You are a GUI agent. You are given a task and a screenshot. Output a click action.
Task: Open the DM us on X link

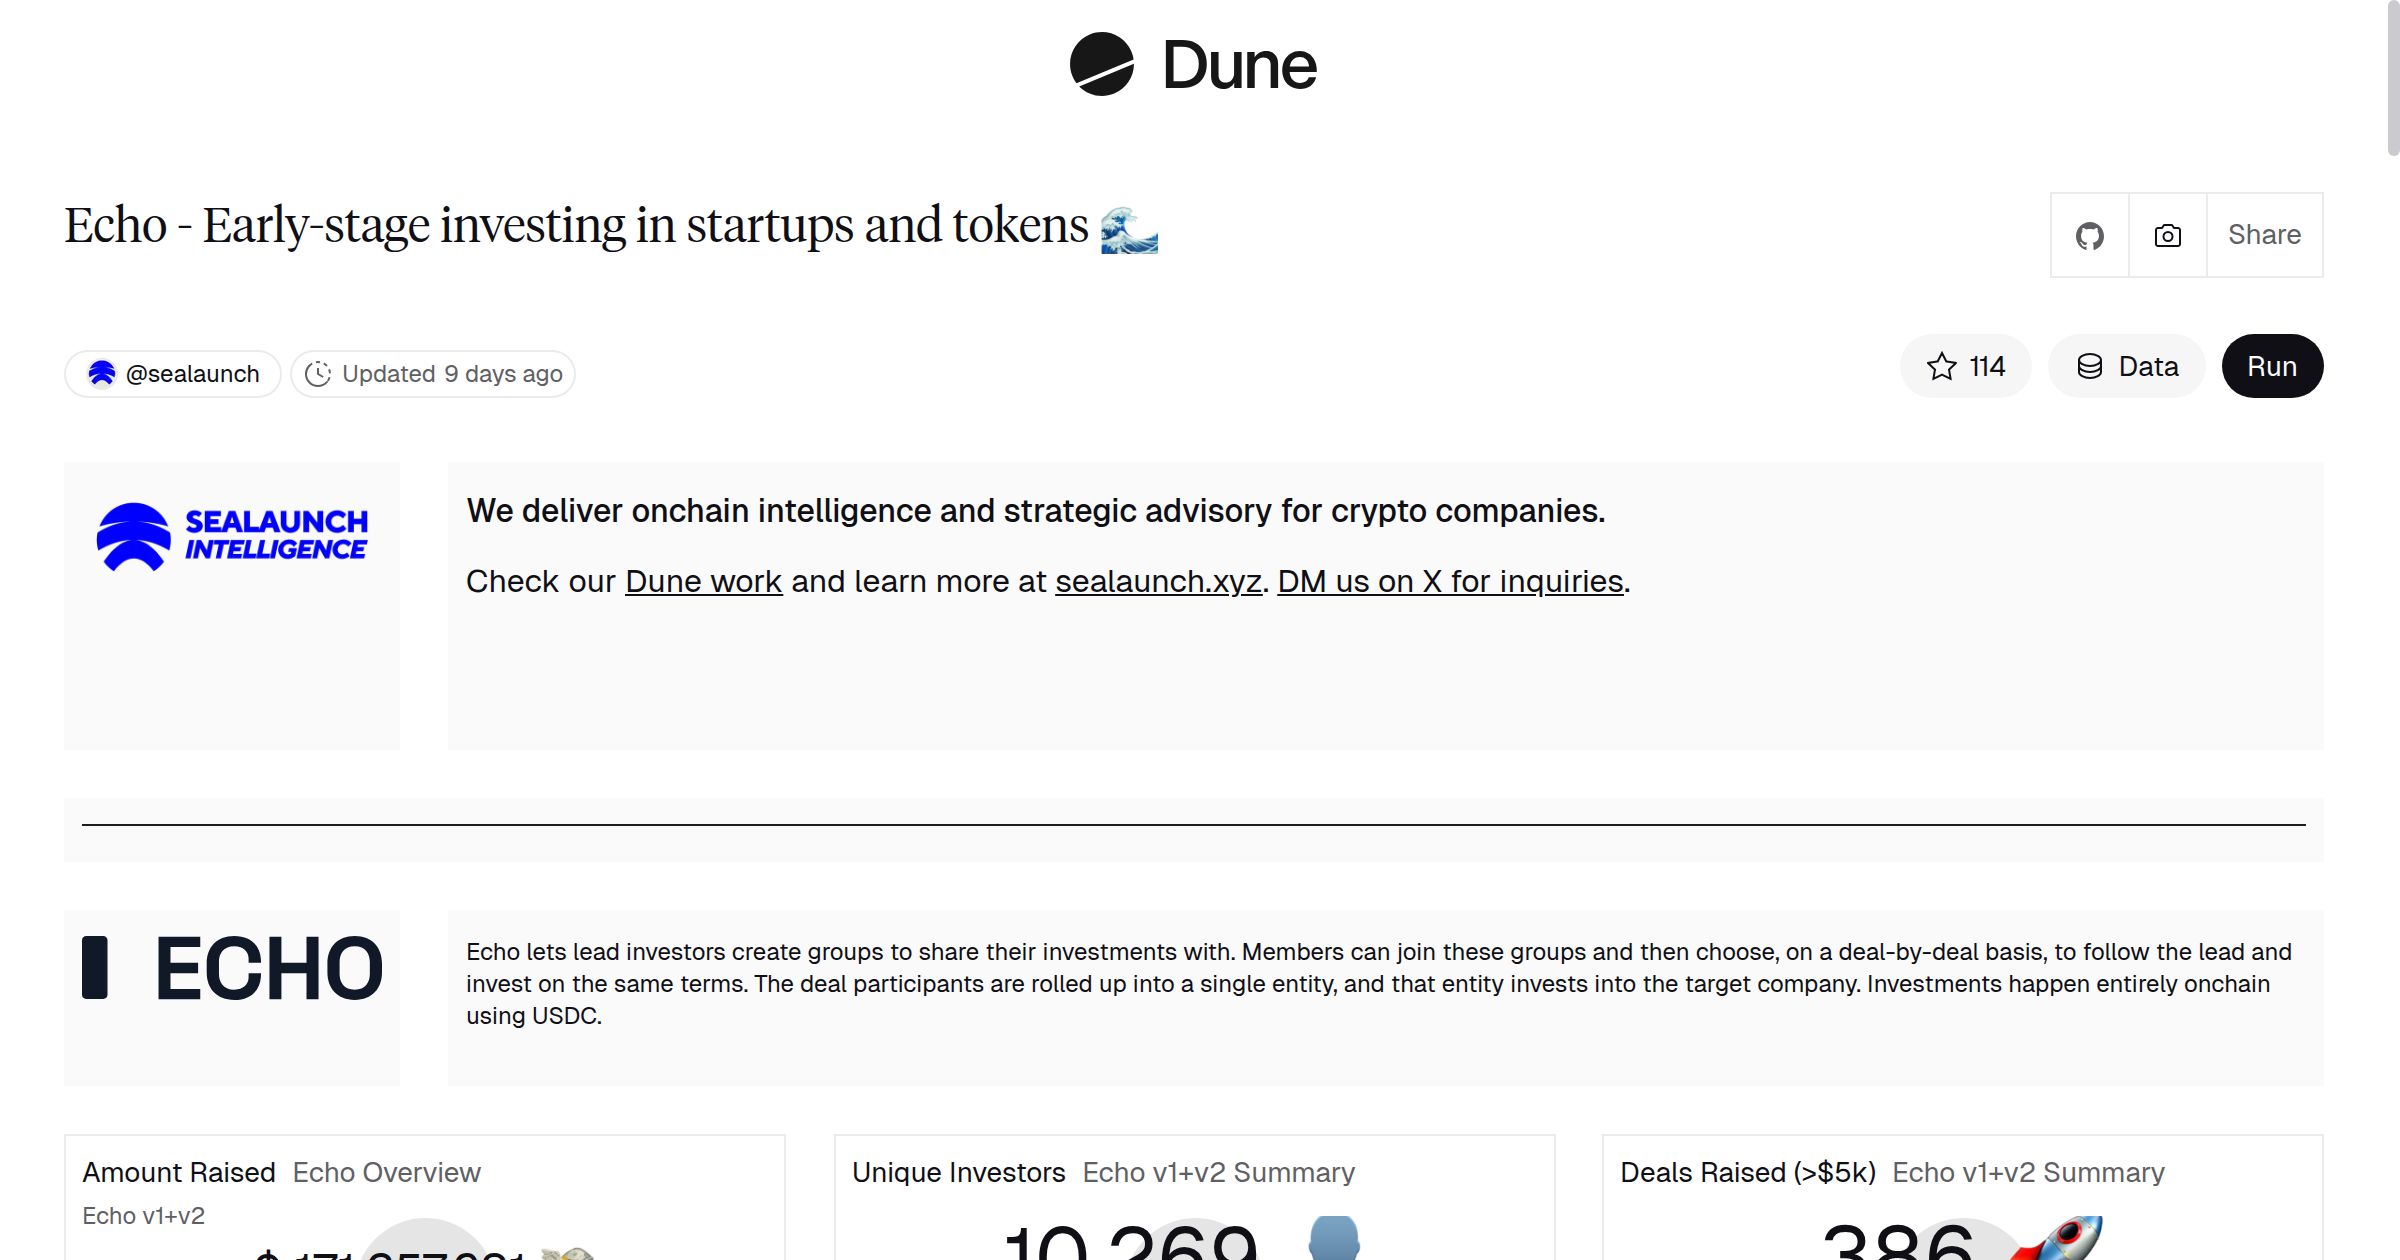(1449, 581)
